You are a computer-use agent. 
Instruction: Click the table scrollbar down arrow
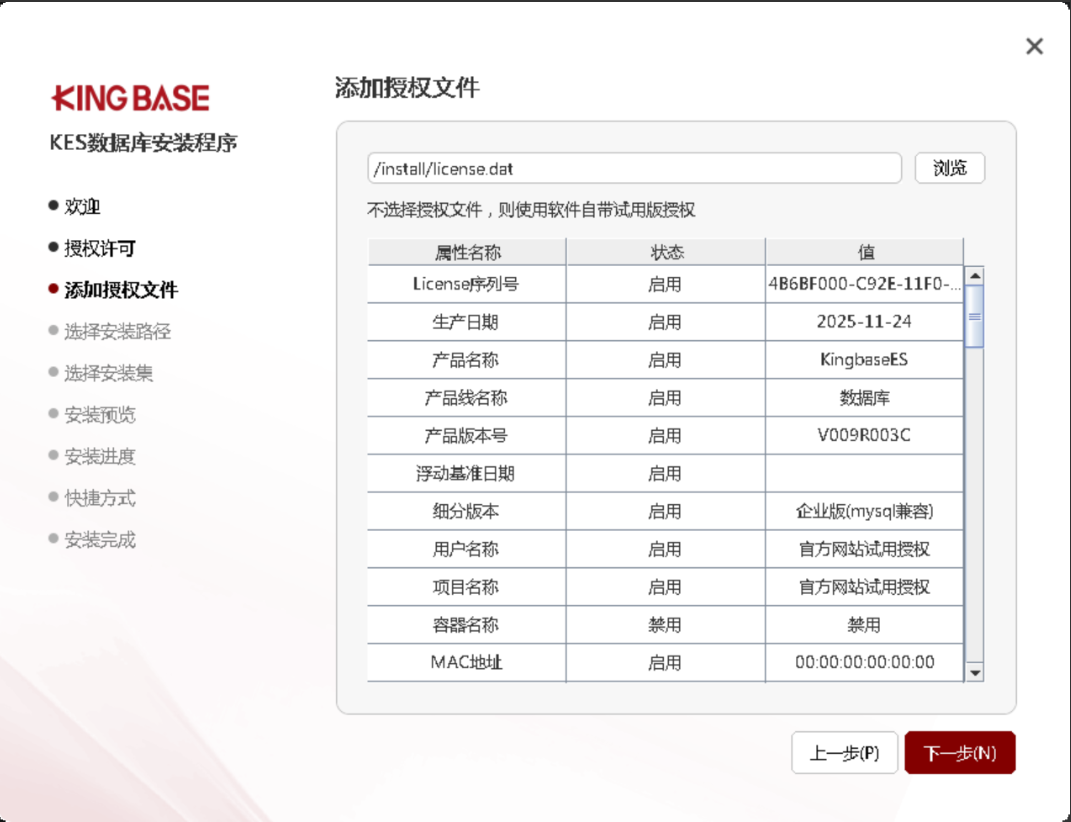pyautogui.click(x=975, y=672)
